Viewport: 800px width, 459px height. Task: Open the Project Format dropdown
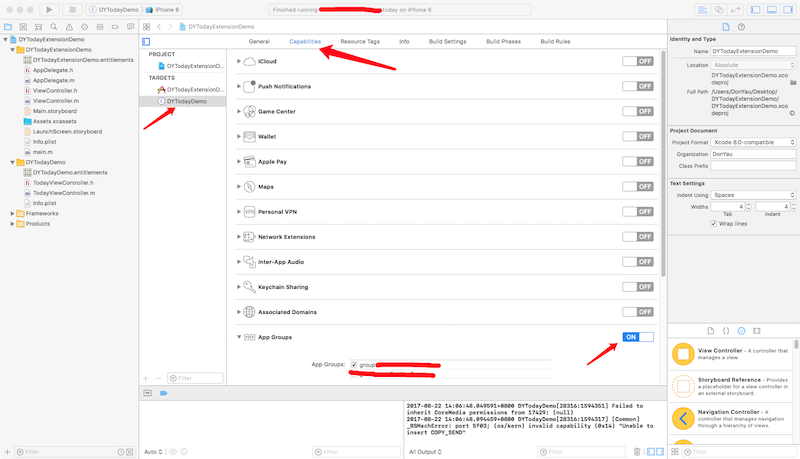(x=753, y=142)
